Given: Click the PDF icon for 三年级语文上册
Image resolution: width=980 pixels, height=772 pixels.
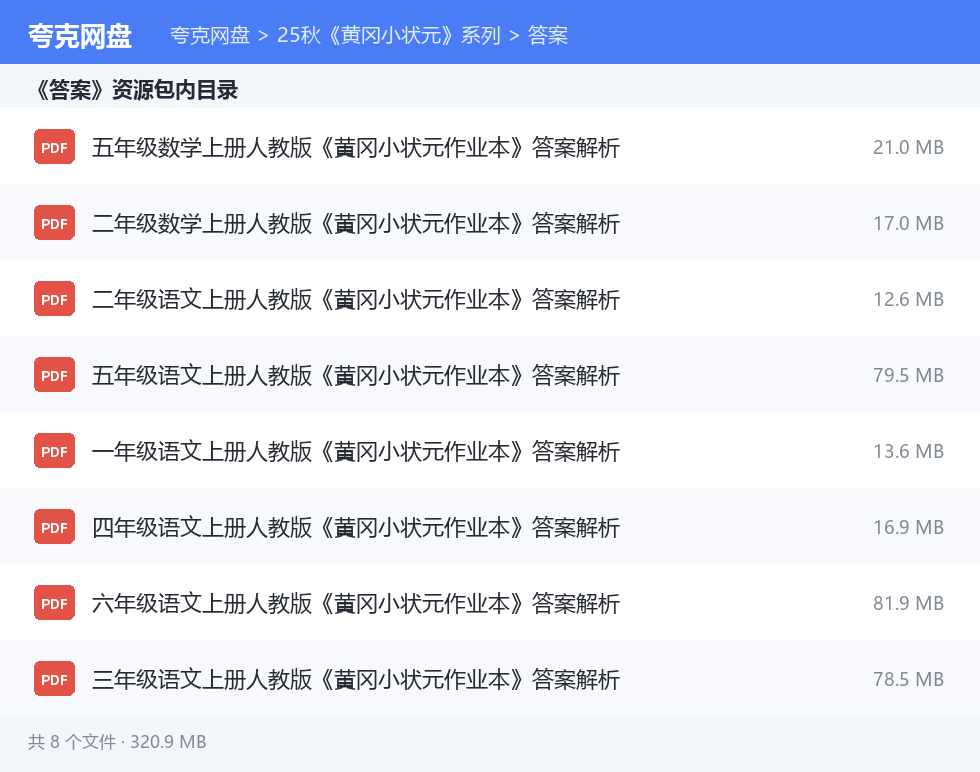Looking at the screenshot, I should click(54, 679).
